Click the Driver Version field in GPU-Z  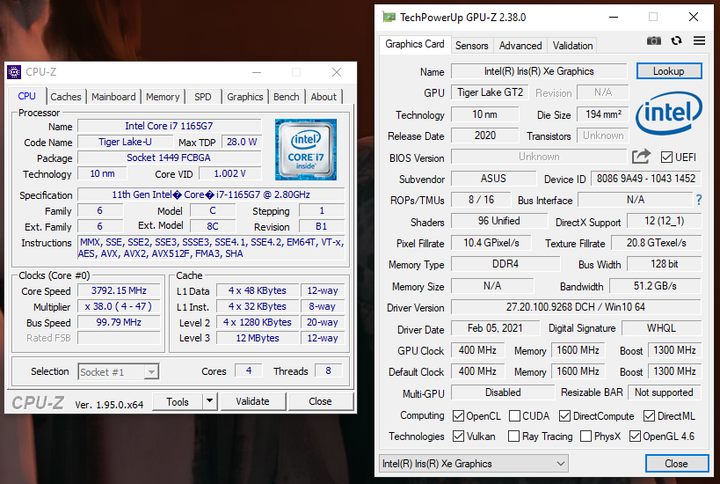tap(576, 307)
